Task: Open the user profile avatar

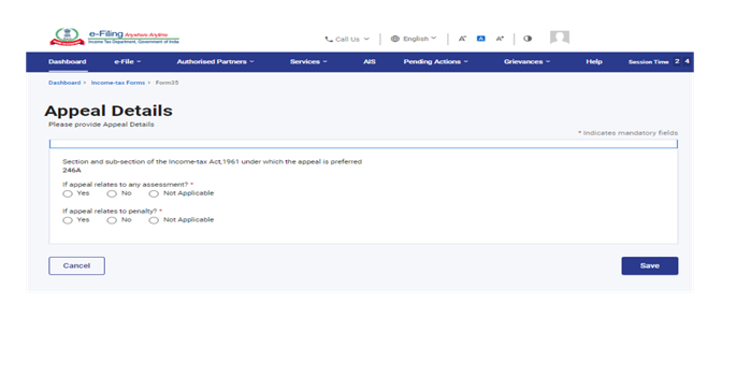Action: (560, 38)
